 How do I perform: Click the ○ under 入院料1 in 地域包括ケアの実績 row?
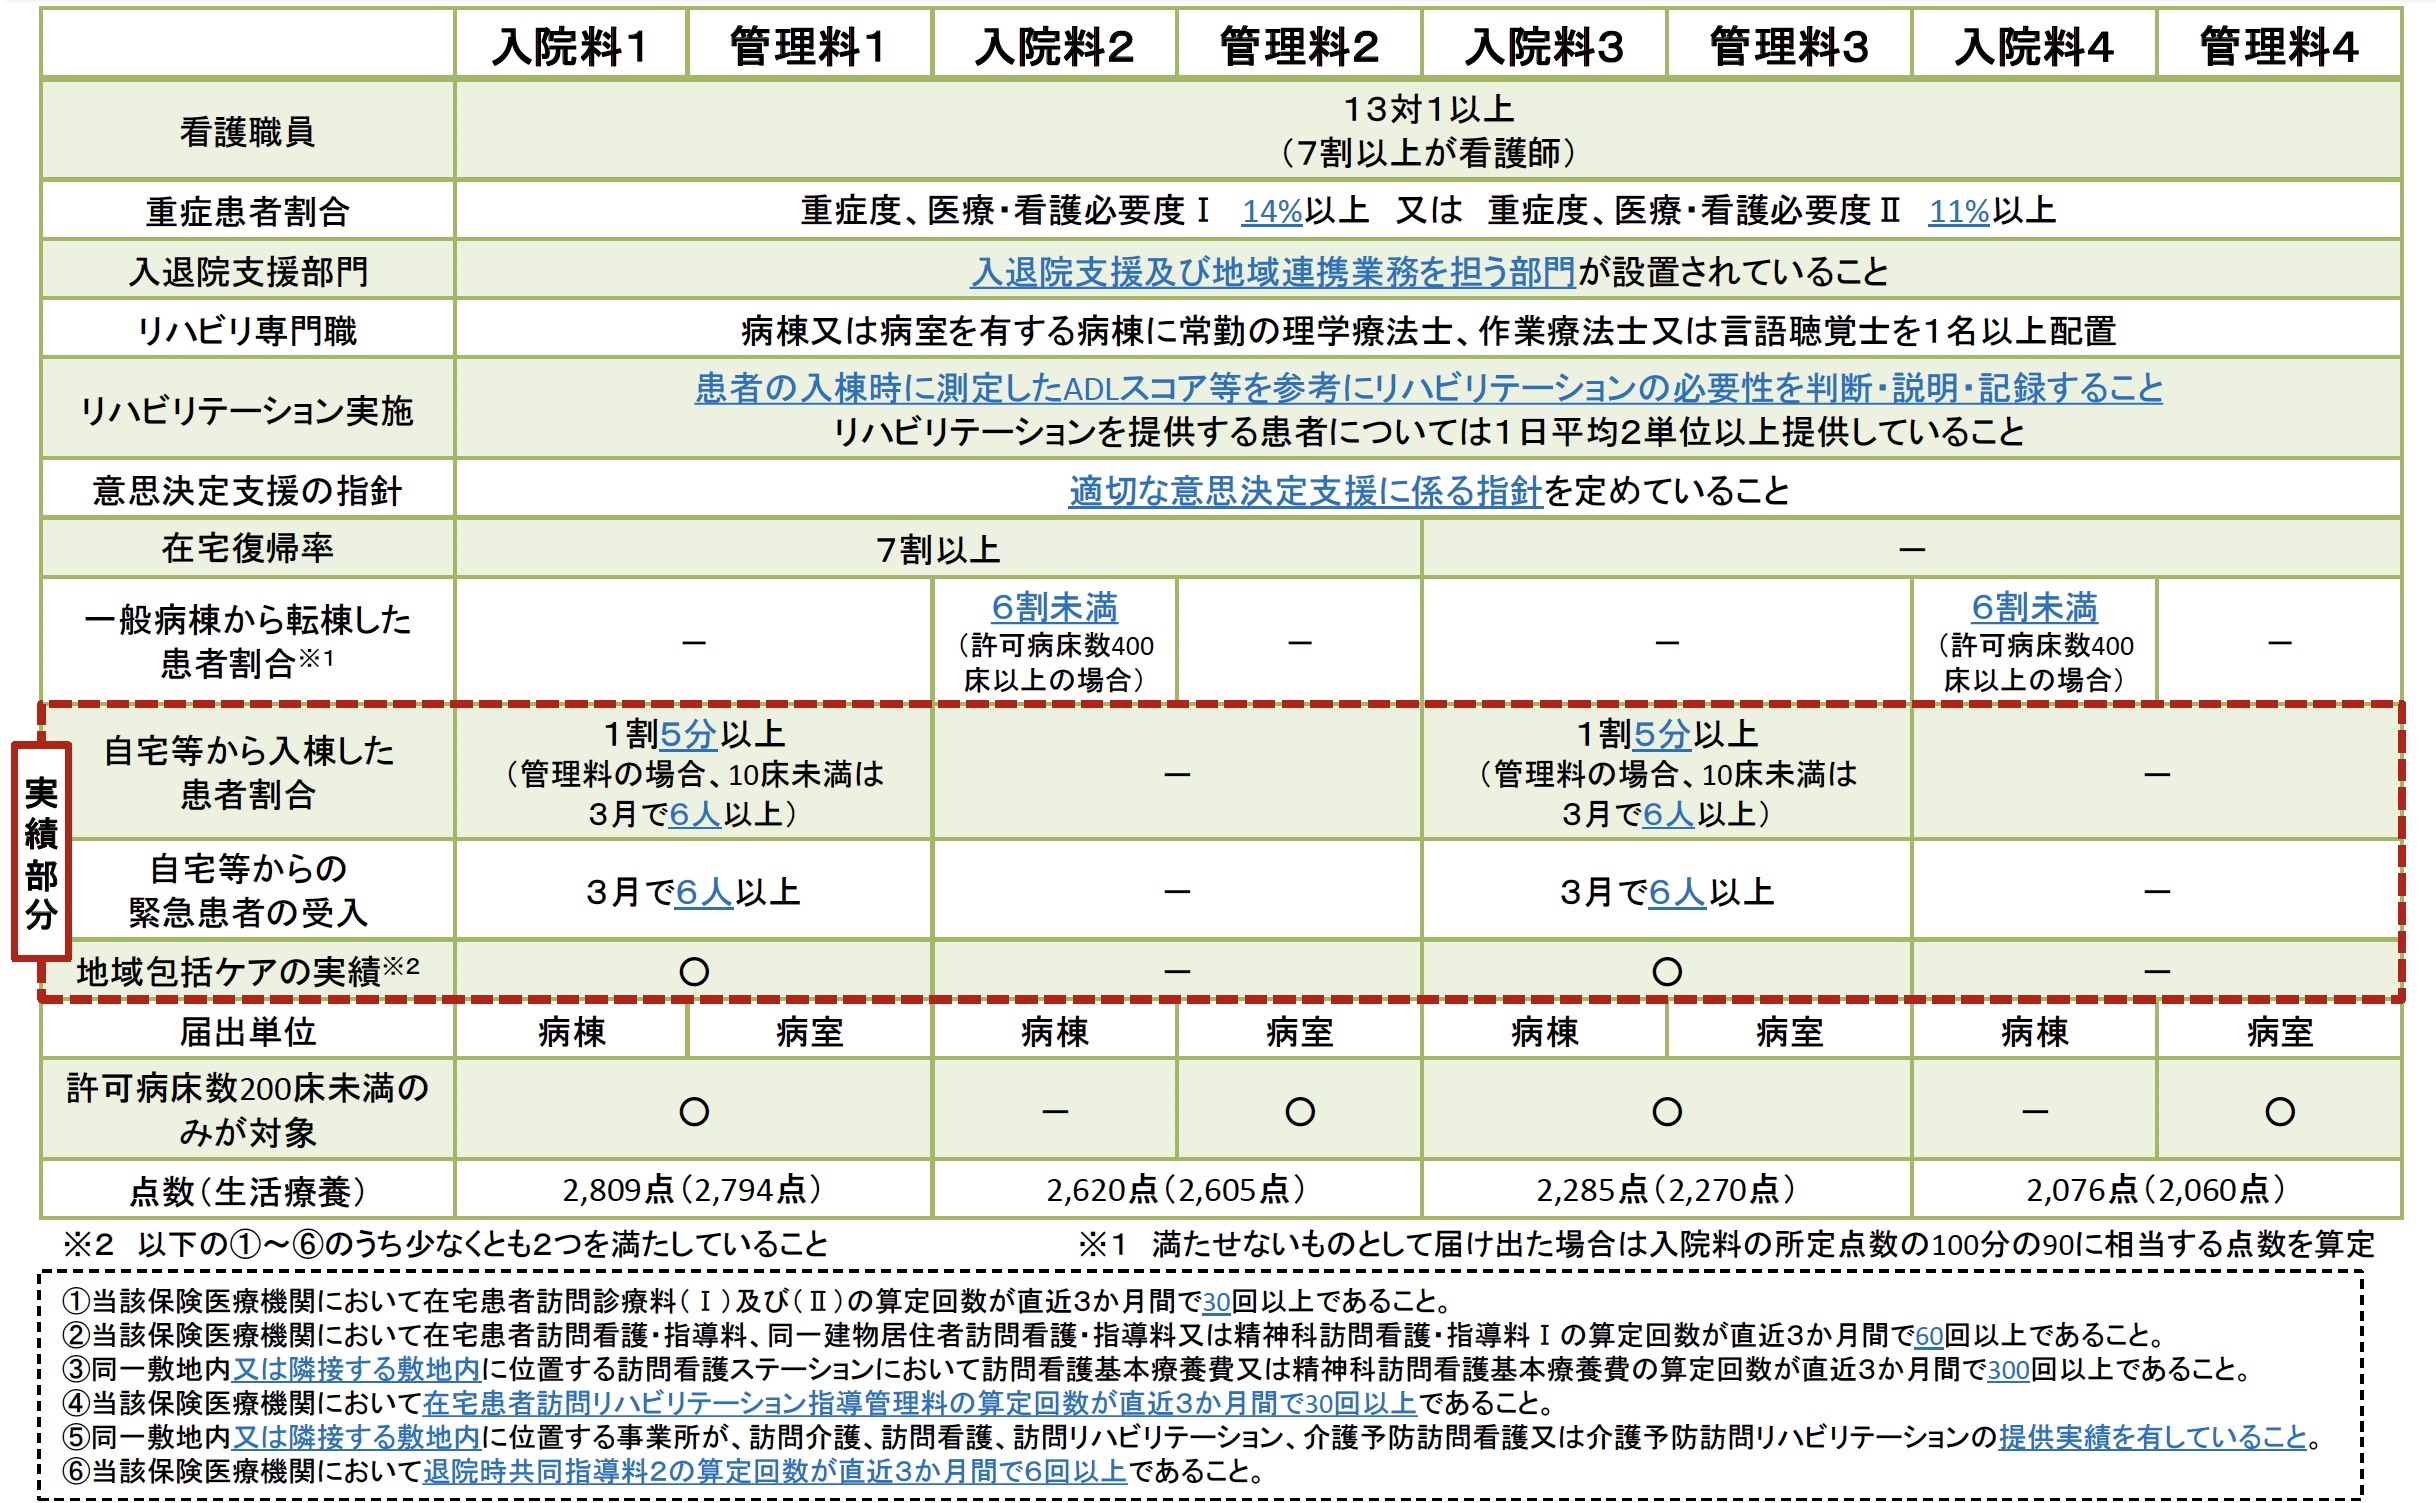coord(694,971)
